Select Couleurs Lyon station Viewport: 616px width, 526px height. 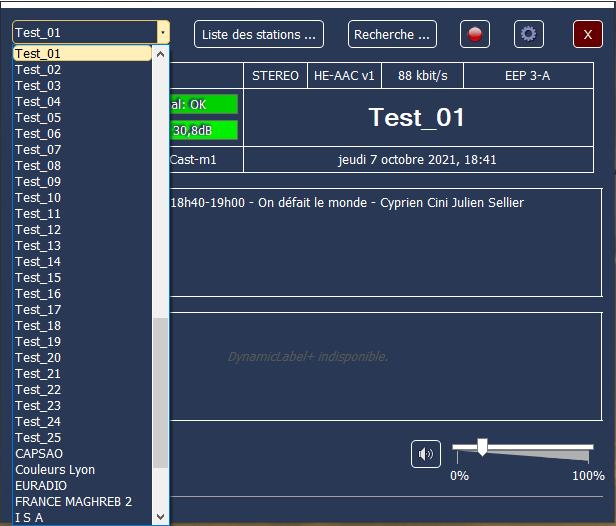[x=82, y=470]
